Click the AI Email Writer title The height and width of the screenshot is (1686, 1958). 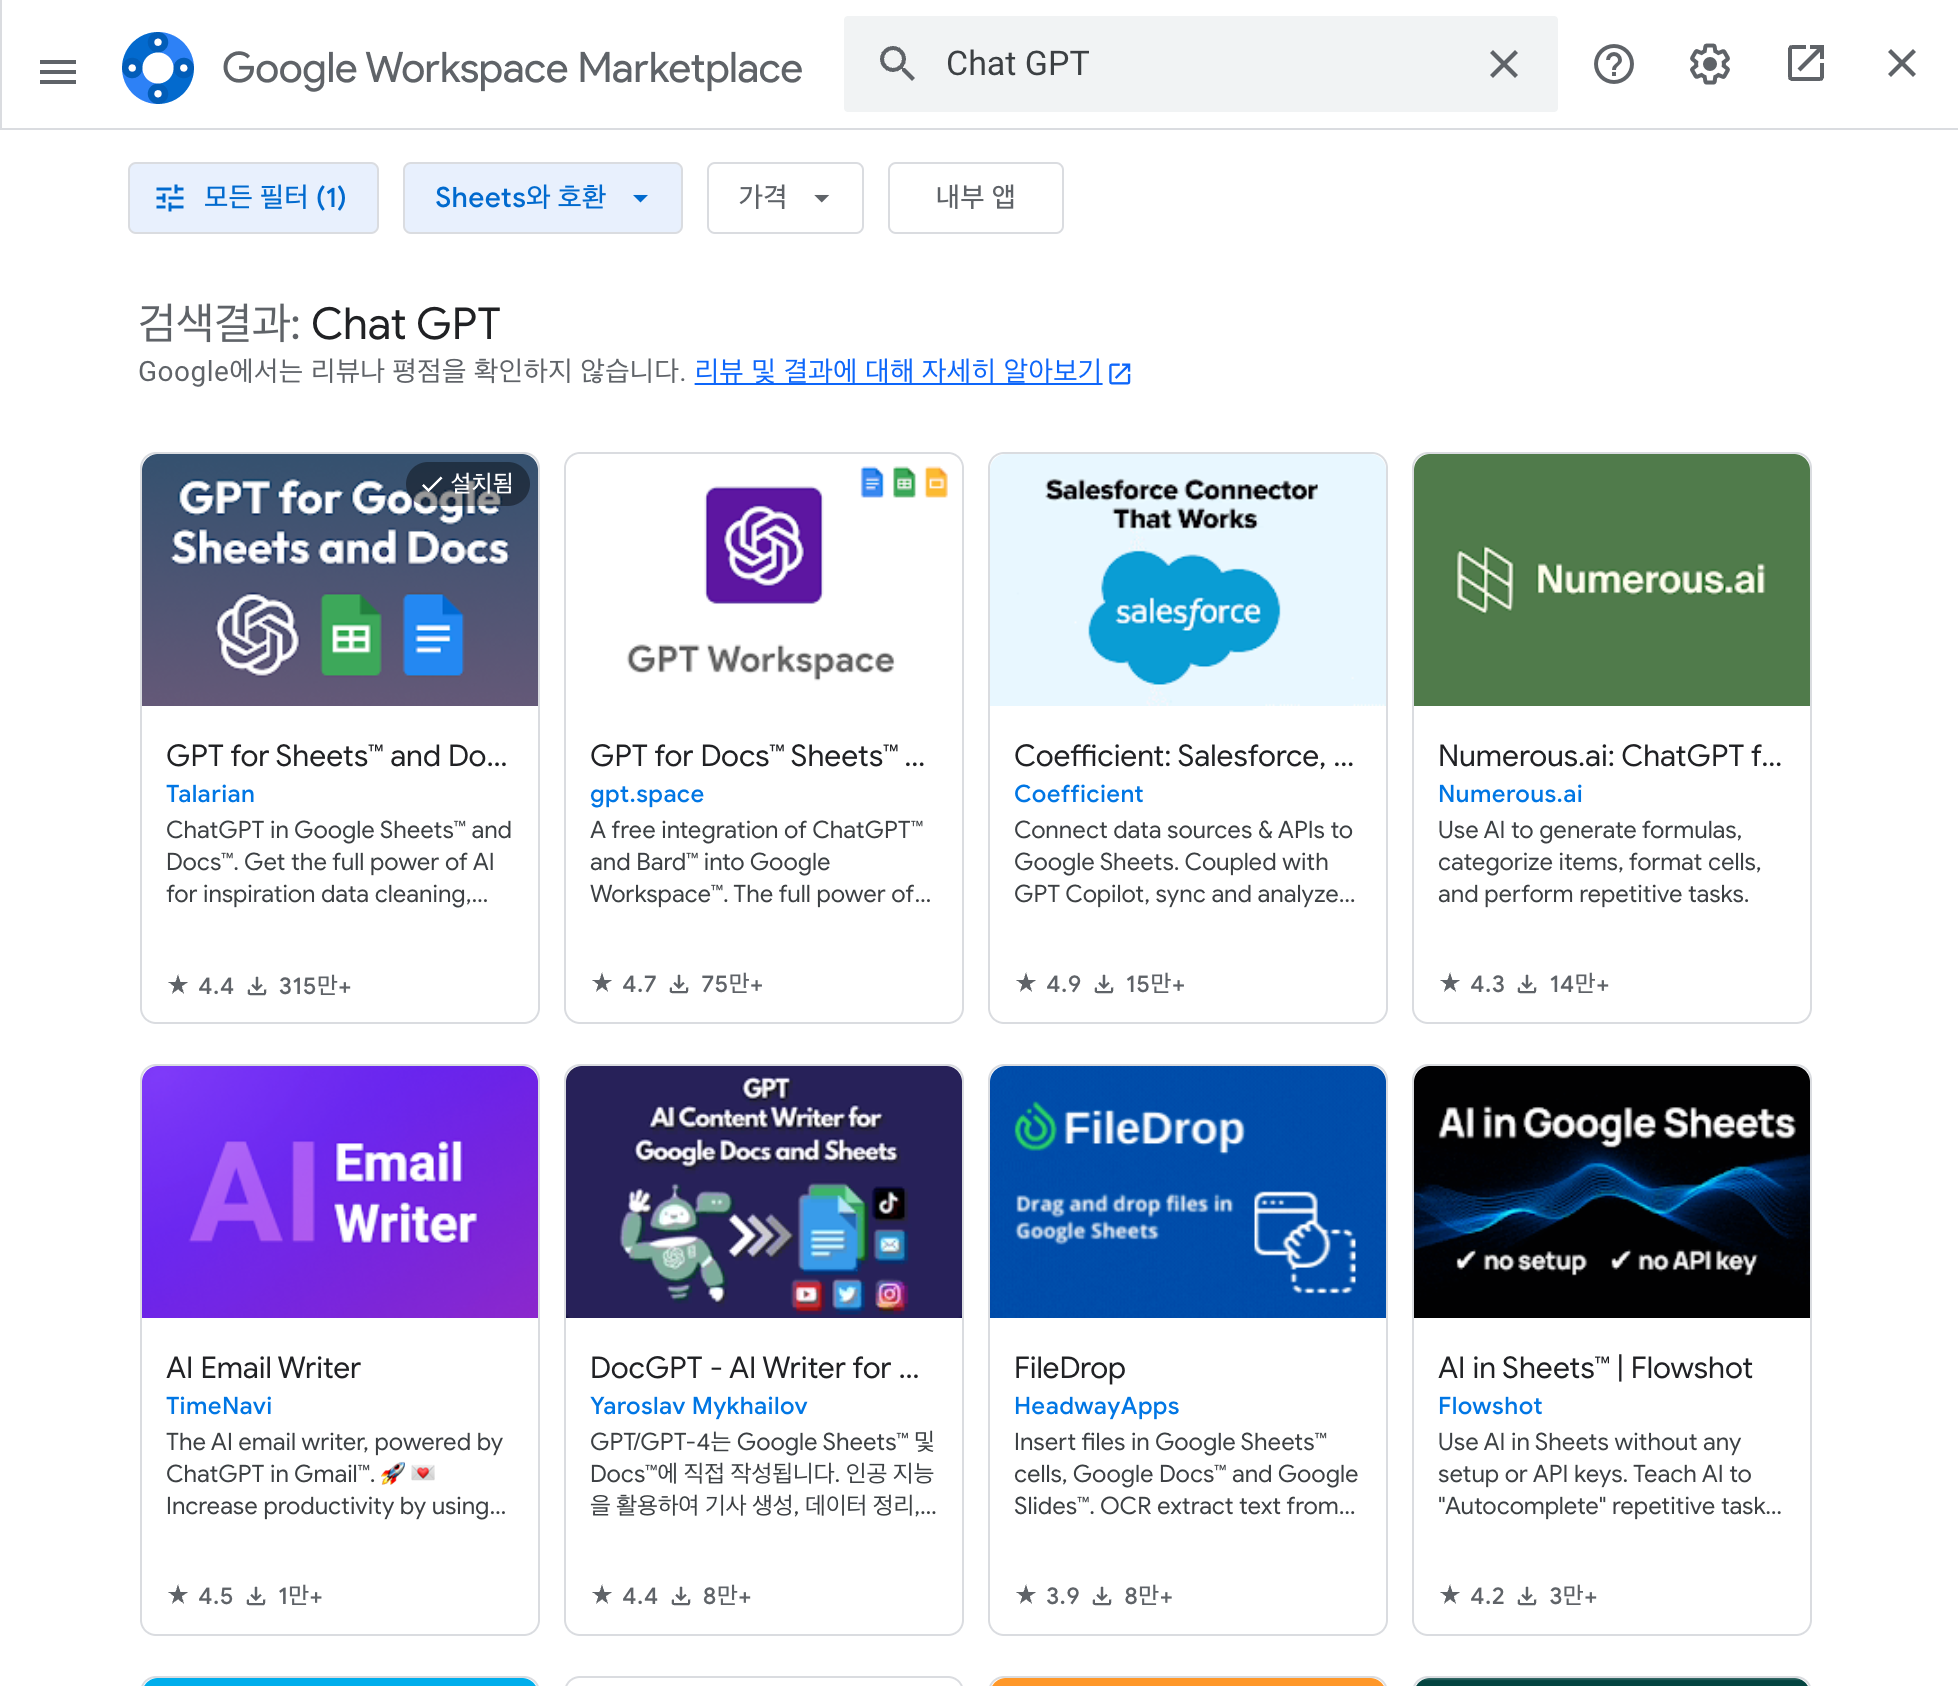(x=263, y=1368)
